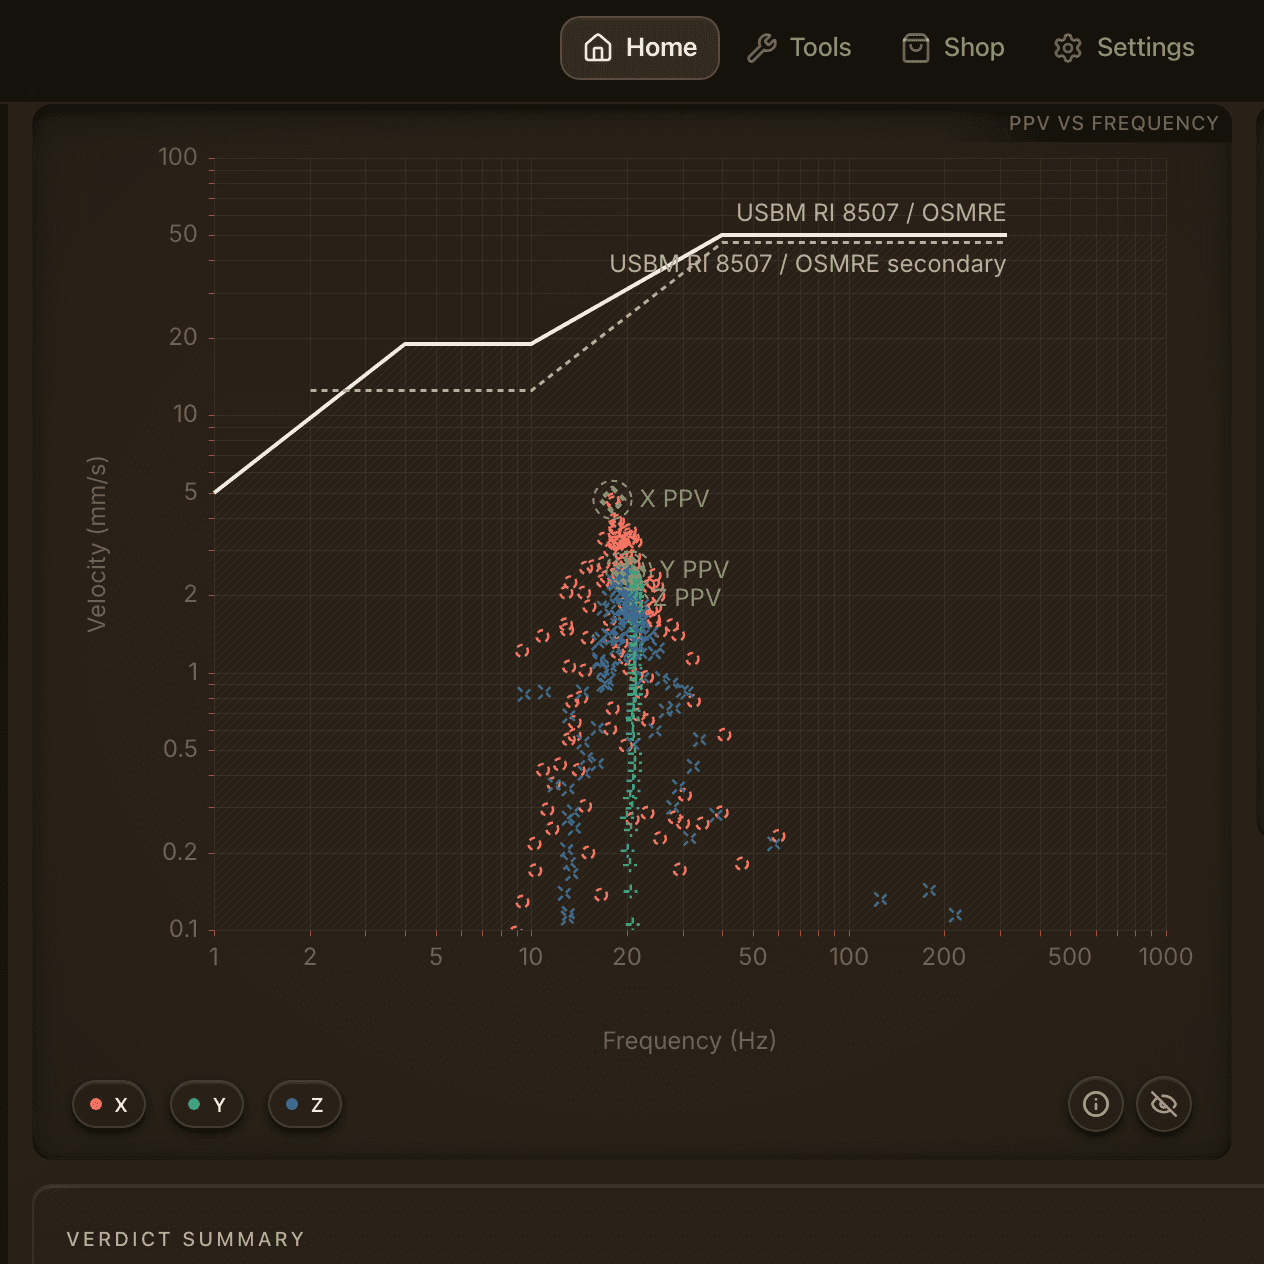Click the Home house icon

[598, 48]
